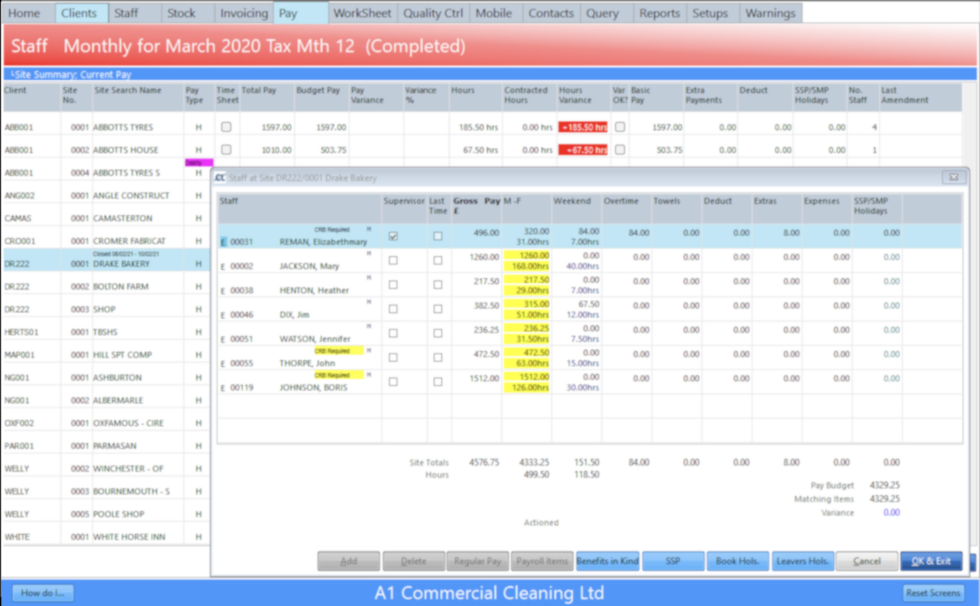The image size is (980, 606).
Task: Untick the Supervisor checkbox for REMAN, Elizabethmary
Action: click(393, 237)
